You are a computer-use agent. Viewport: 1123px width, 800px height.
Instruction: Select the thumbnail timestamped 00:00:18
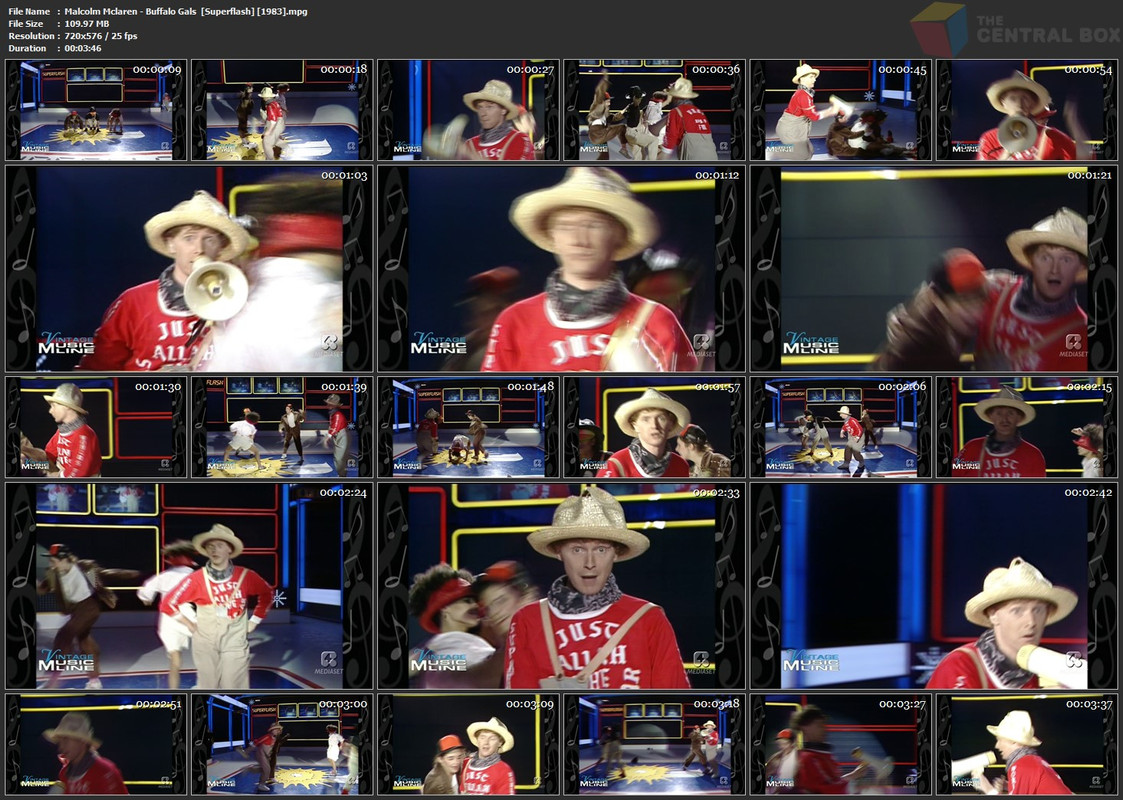point(282,110)
